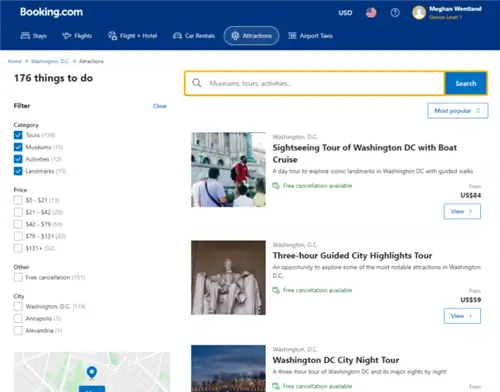View the Three-hour Guided City Highlights Tour
The width and height of the screenshot is (500, 392).
point(462,316)
